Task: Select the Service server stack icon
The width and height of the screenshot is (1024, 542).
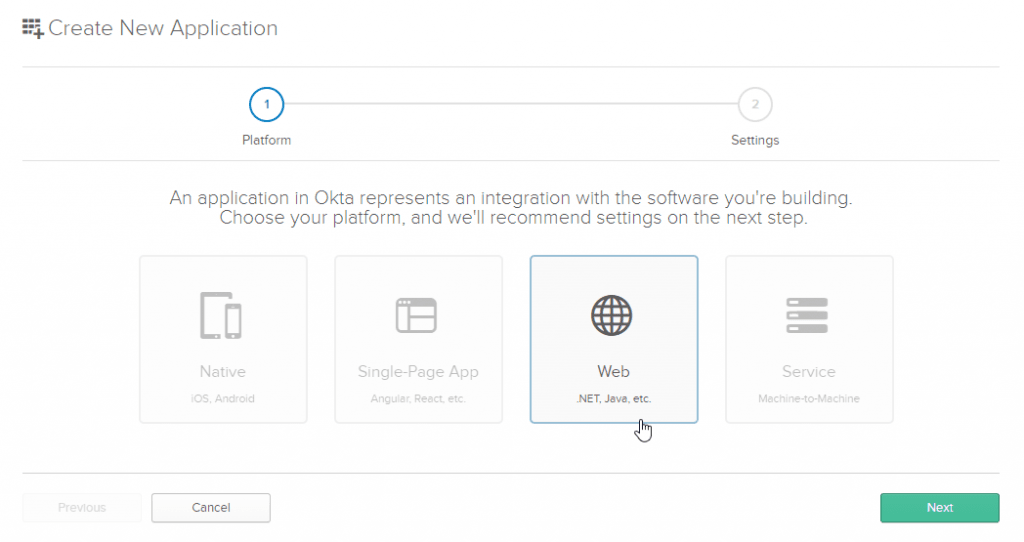Action: coord(807,315)
